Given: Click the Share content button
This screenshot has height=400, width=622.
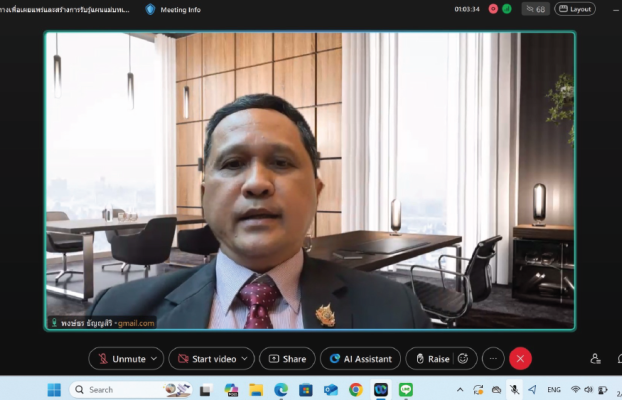Looking at the screenshot, I should click(x=287, y=359).
